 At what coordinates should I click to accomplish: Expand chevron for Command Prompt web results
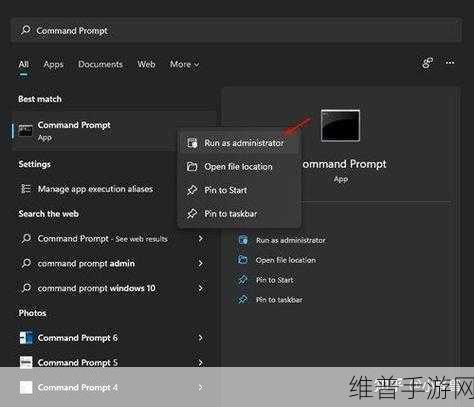[x=200, y=239]
